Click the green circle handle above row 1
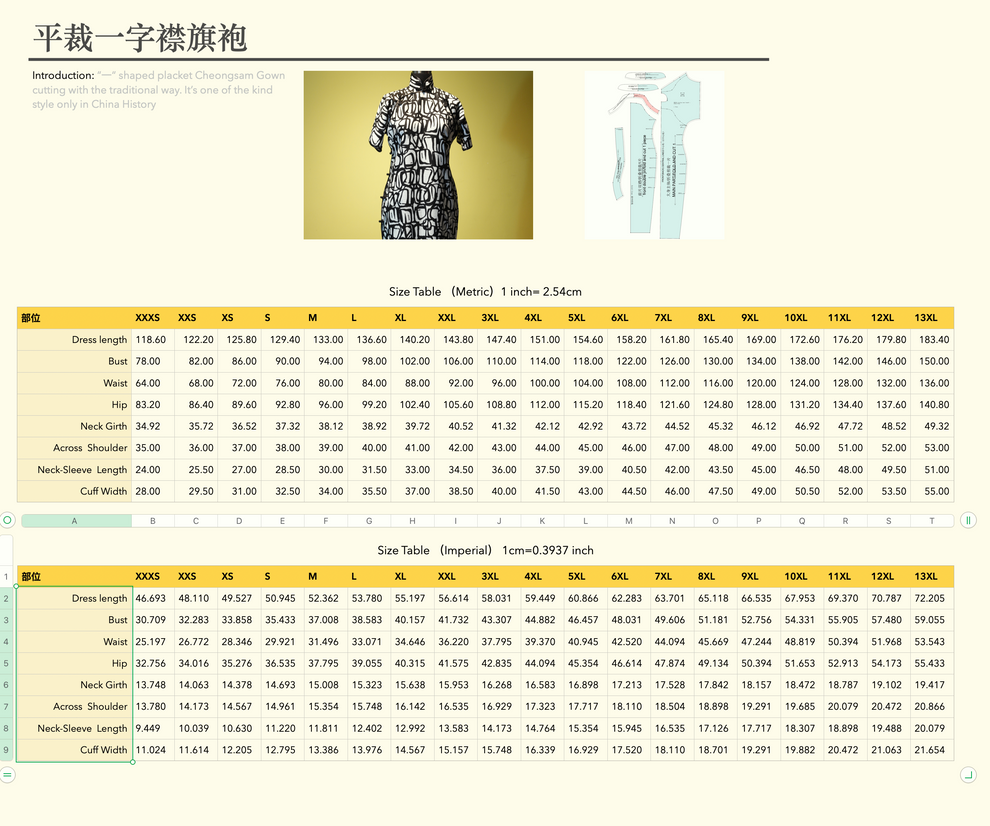The width and height of the screenshot is (990, 826). pyautogui.click(x=8, y=519)
